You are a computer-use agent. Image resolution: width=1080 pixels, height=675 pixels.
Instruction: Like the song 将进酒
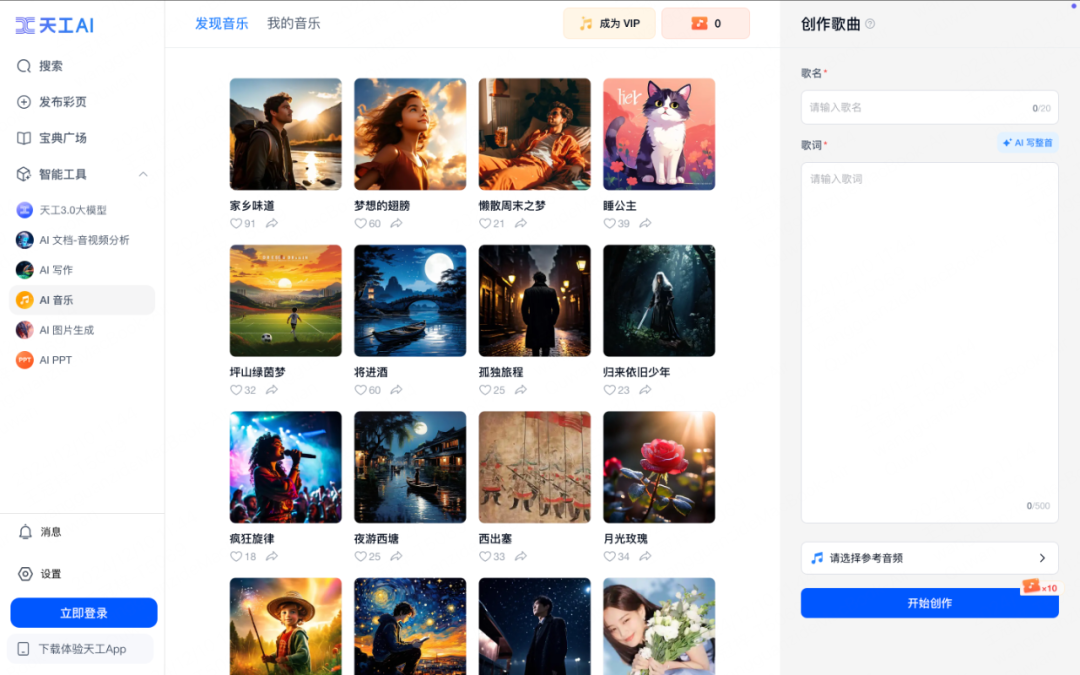tap(360, 390)
